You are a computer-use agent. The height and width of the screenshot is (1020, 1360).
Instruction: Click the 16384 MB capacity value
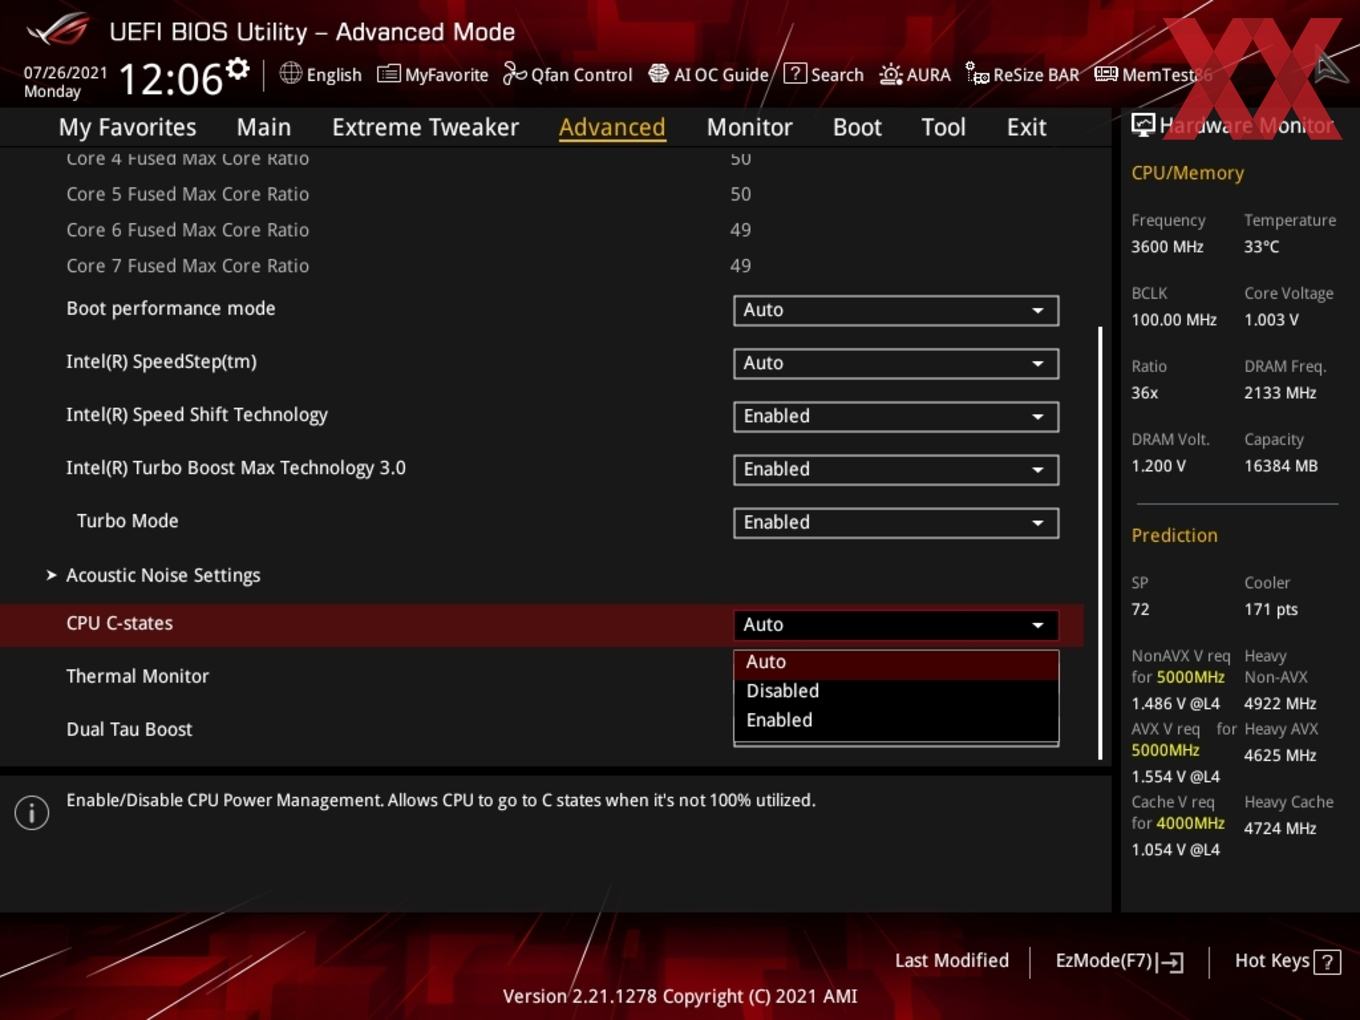point(1280,466)
